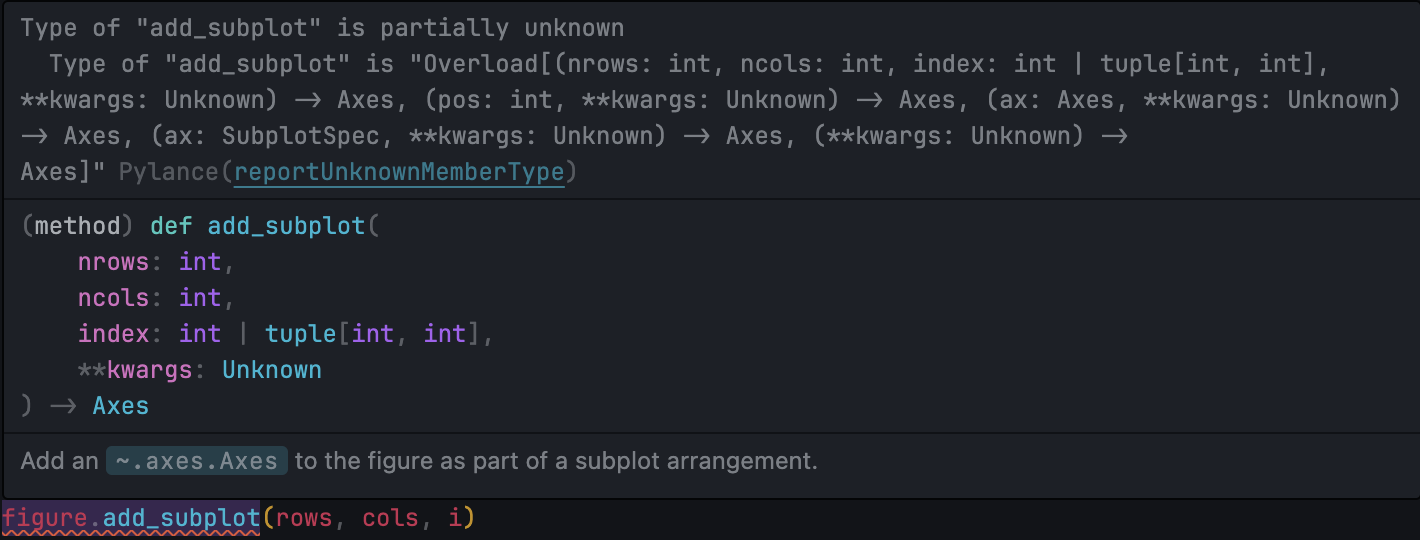
Task: Click the figure variable in code
Action: tap(44, 519)
